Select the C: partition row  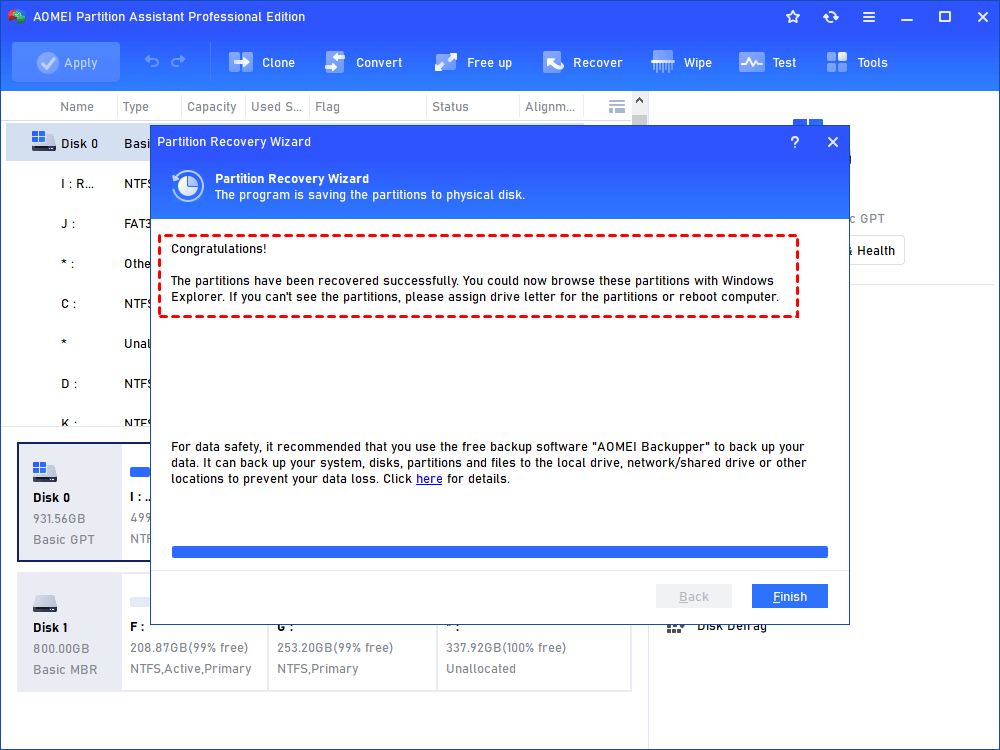pos(78,304)
